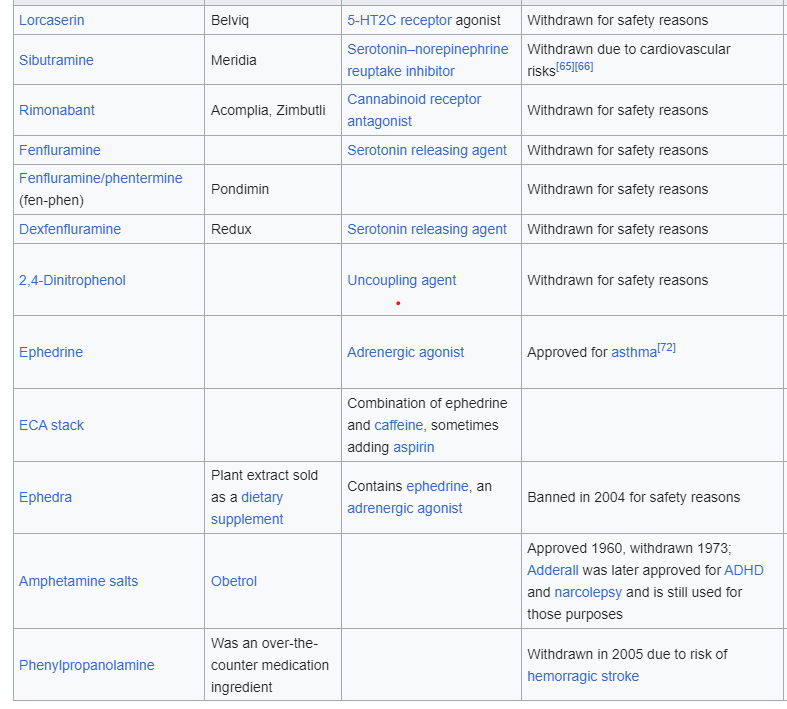Screen dimensions: 787x709
Task: Open citation reference 66
Action: pos(584,66)
